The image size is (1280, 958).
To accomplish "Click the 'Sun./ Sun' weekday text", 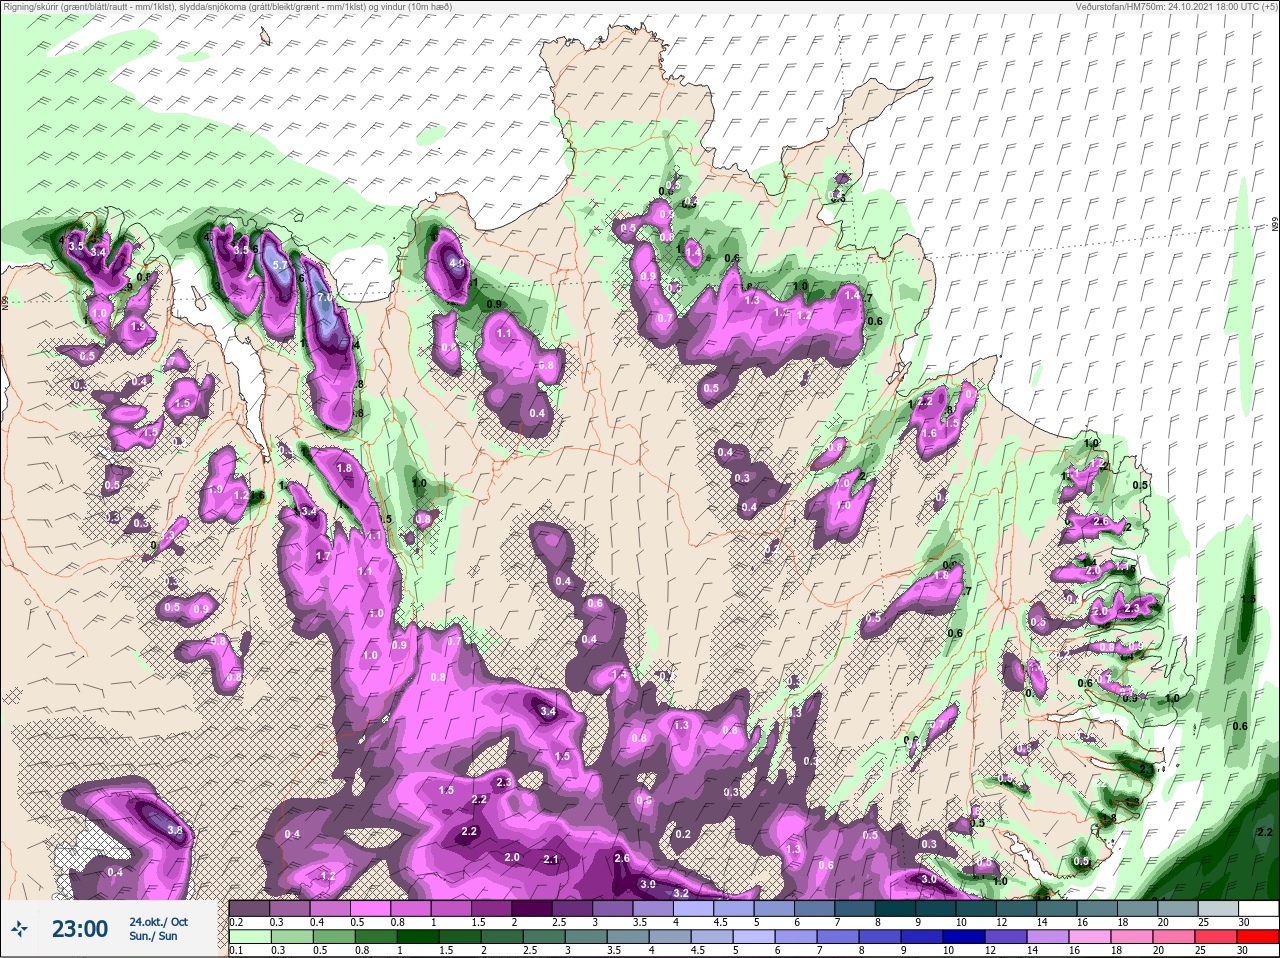I will (x=153, y=936).
